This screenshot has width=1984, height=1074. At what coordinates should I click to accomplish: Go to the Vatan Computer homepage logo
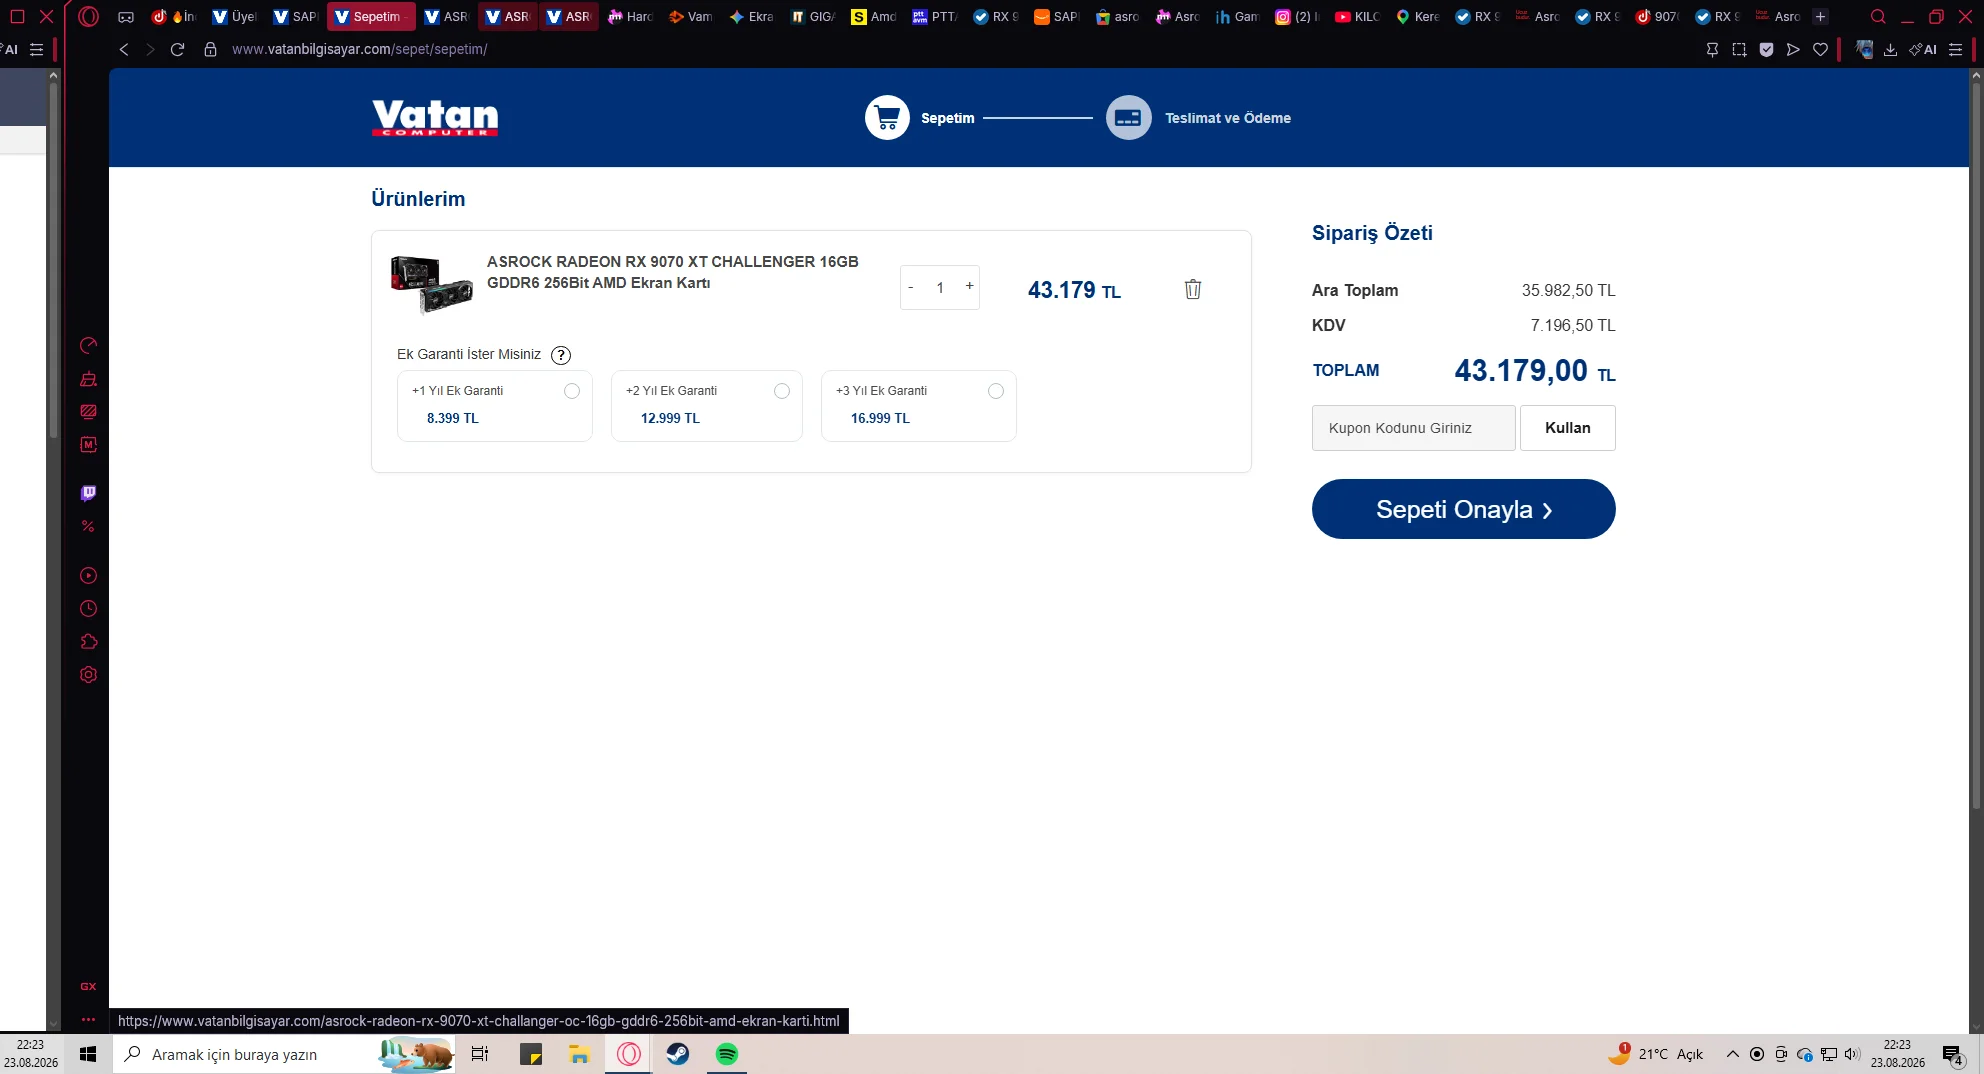[x=435, y=118]
